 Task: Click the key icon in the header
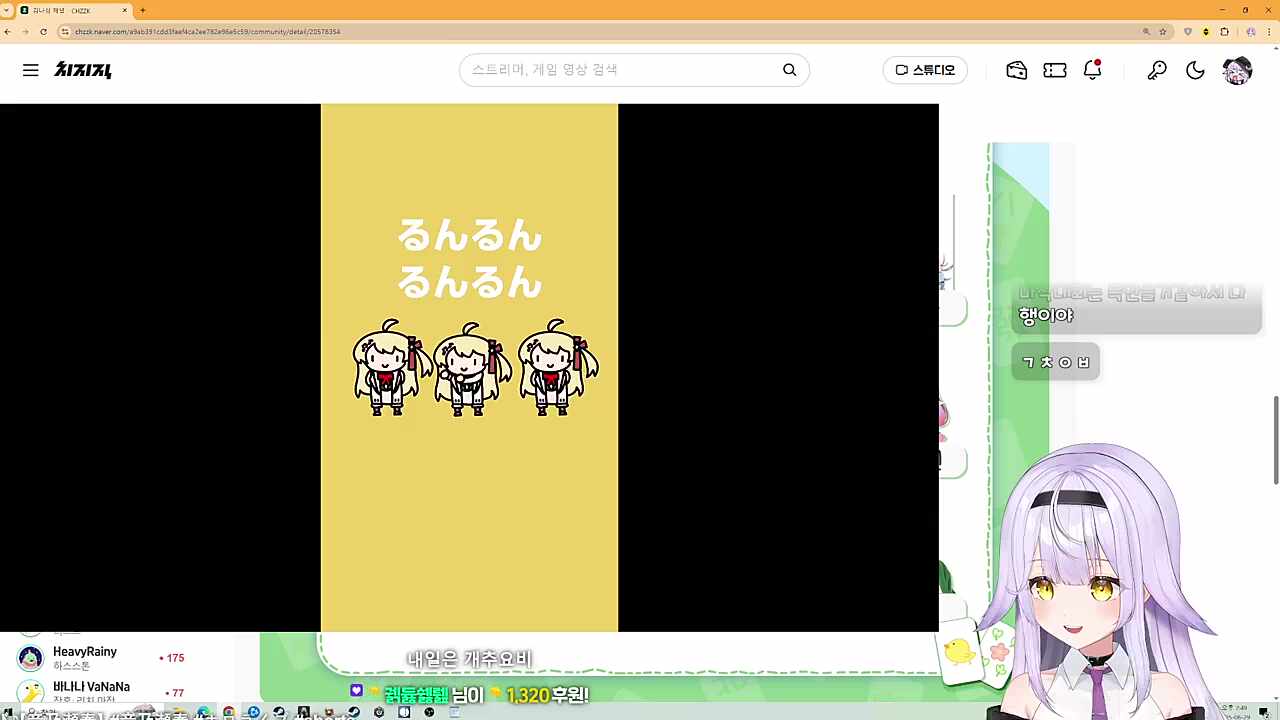[x=1157, y=70]
